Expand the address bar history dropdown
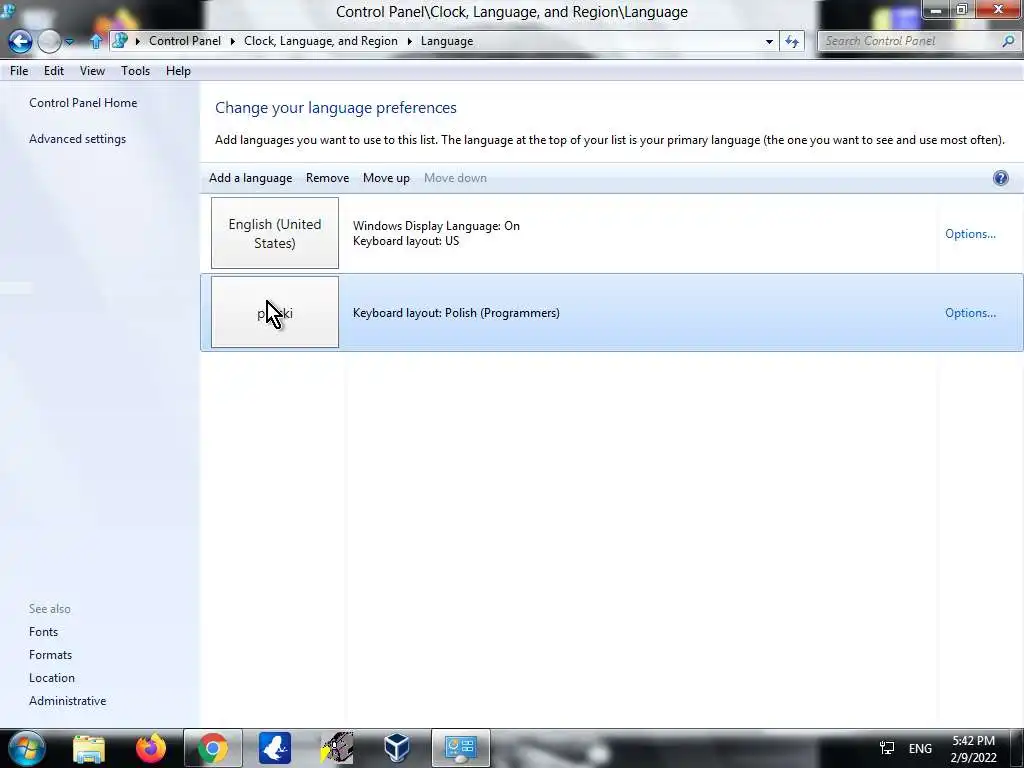Image resolution: width=1024 pixels, height=768 pixels. (x=769, y=41)
